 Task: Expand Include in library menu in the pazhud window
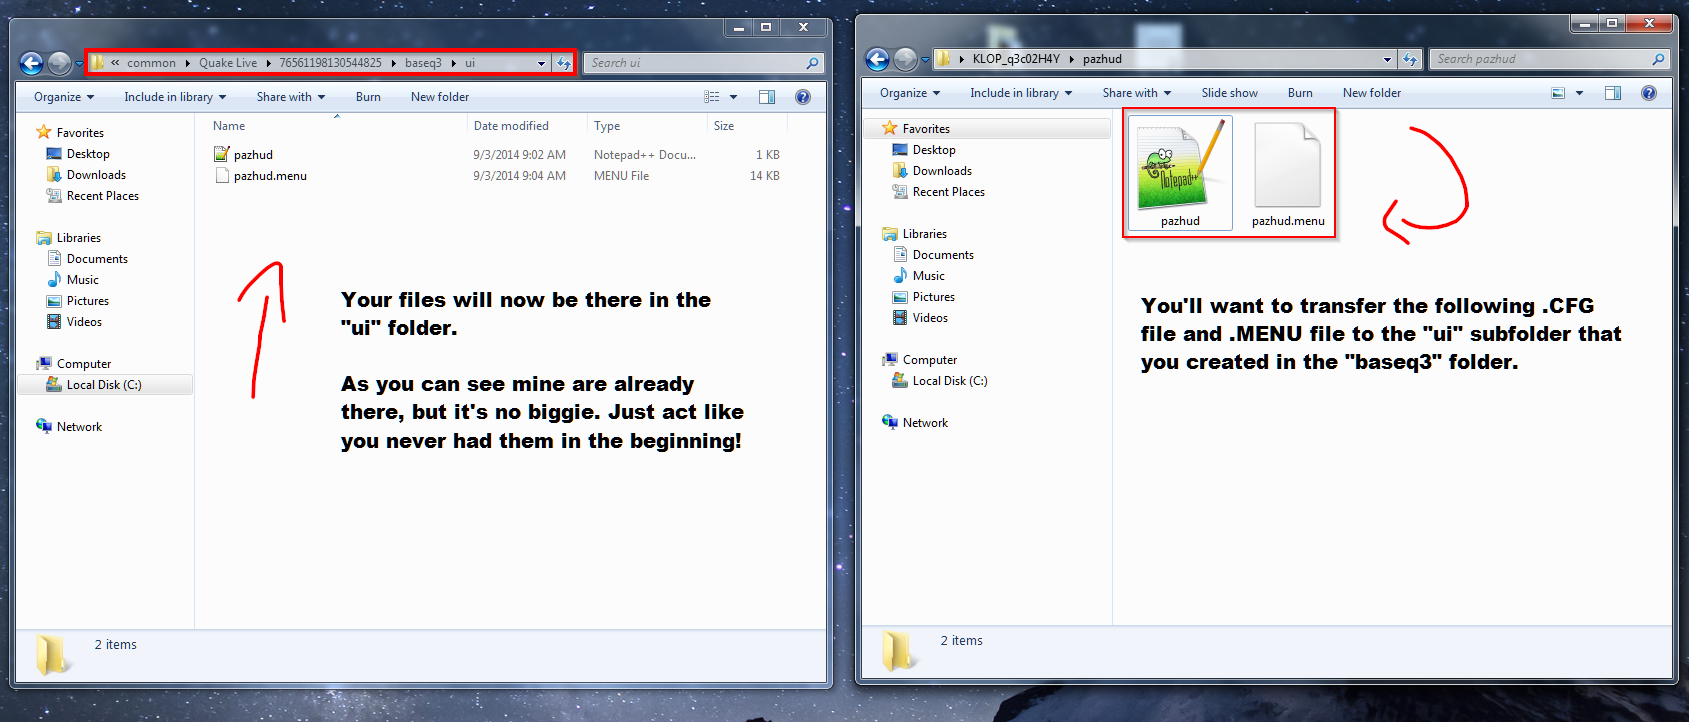click(1020, 93)
